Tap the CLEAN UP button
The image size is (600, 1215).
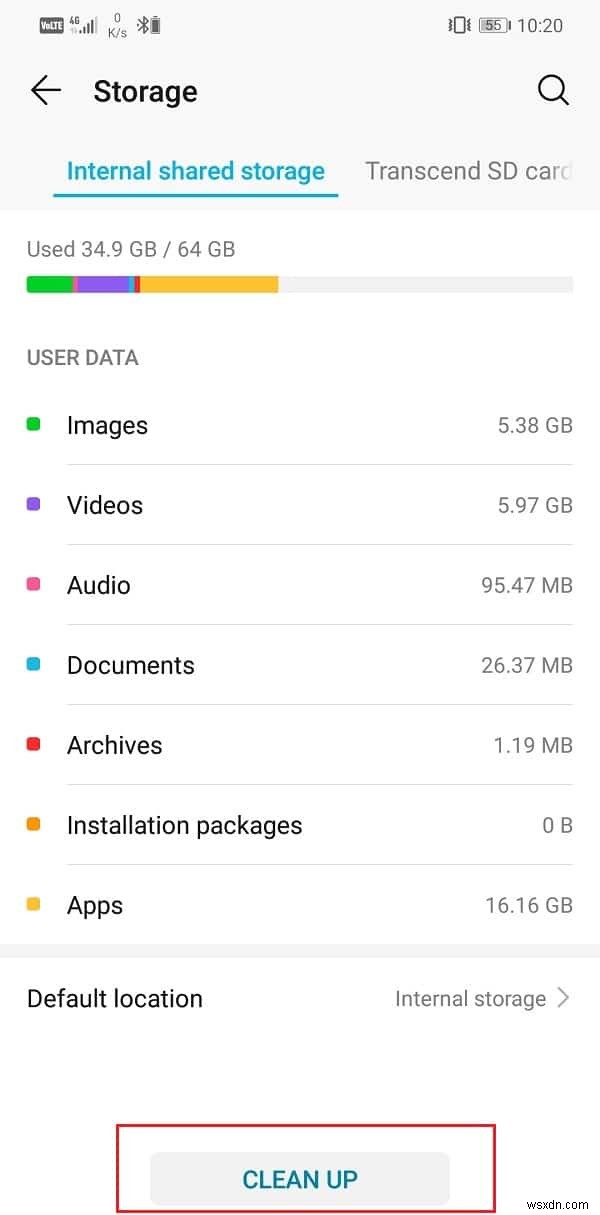pyautogui.click(x=300, y=1180)
